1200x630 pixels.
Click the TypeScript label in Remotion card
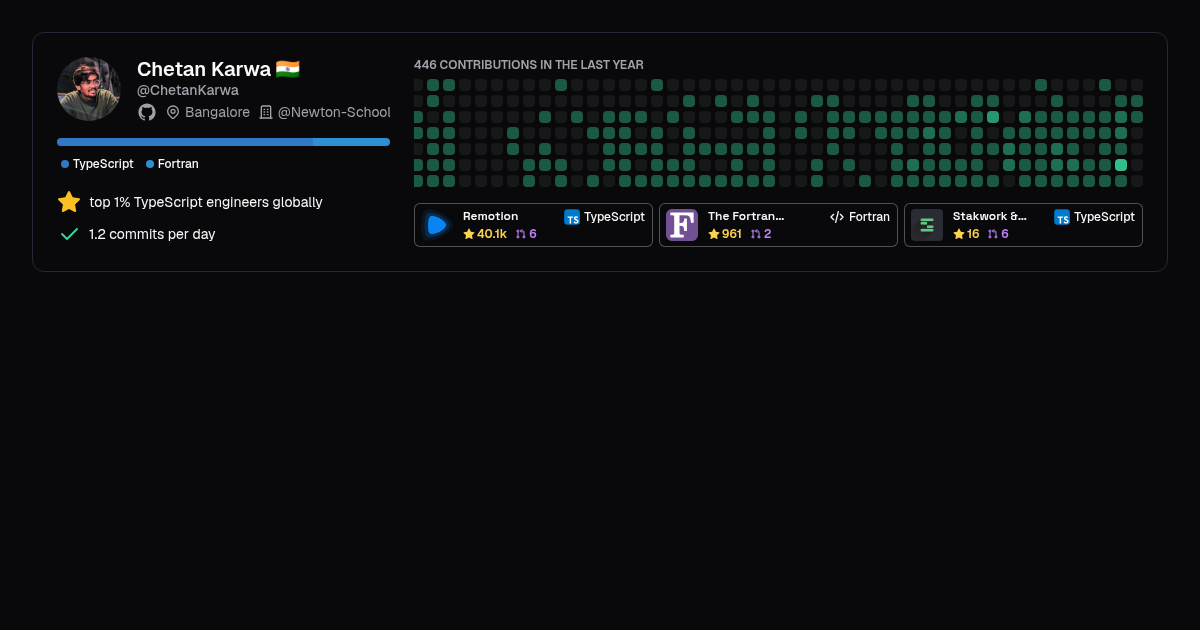coord(614,217)
